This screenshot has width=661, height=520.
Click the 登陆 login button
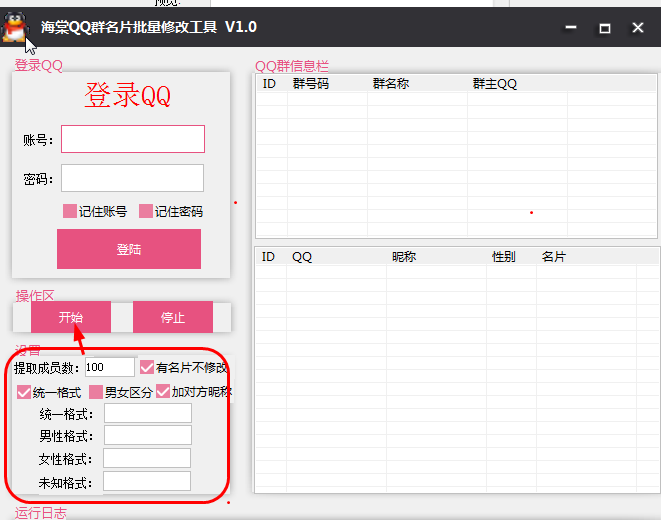[x=129, y=249]
